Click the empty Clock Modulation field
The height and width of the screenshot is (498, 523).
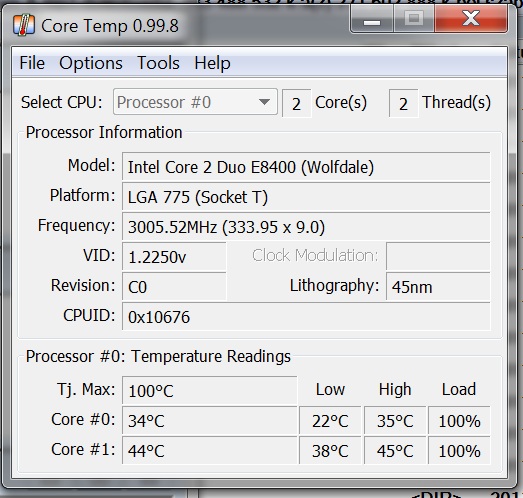point(438,256)
